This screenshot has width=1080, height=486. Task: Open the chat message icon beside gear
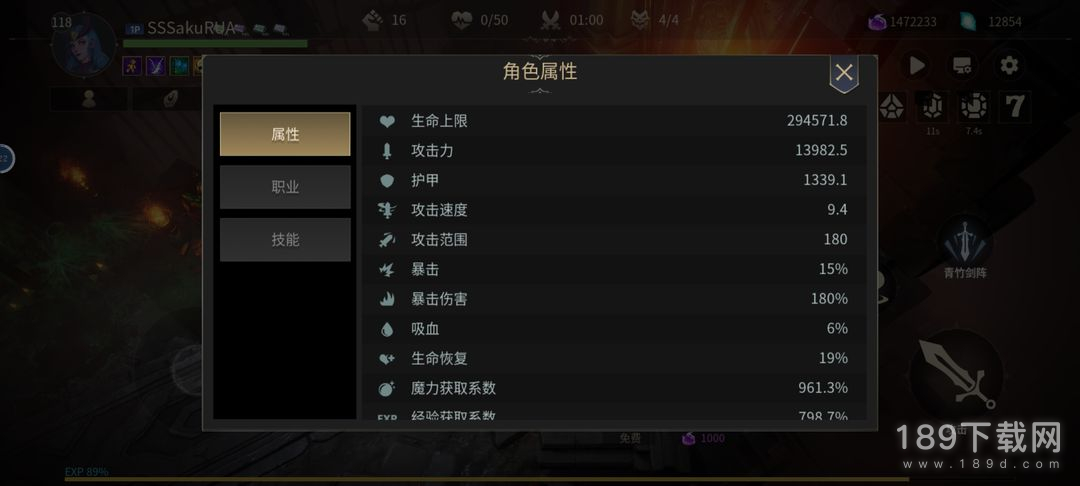(x=962, y=65)
